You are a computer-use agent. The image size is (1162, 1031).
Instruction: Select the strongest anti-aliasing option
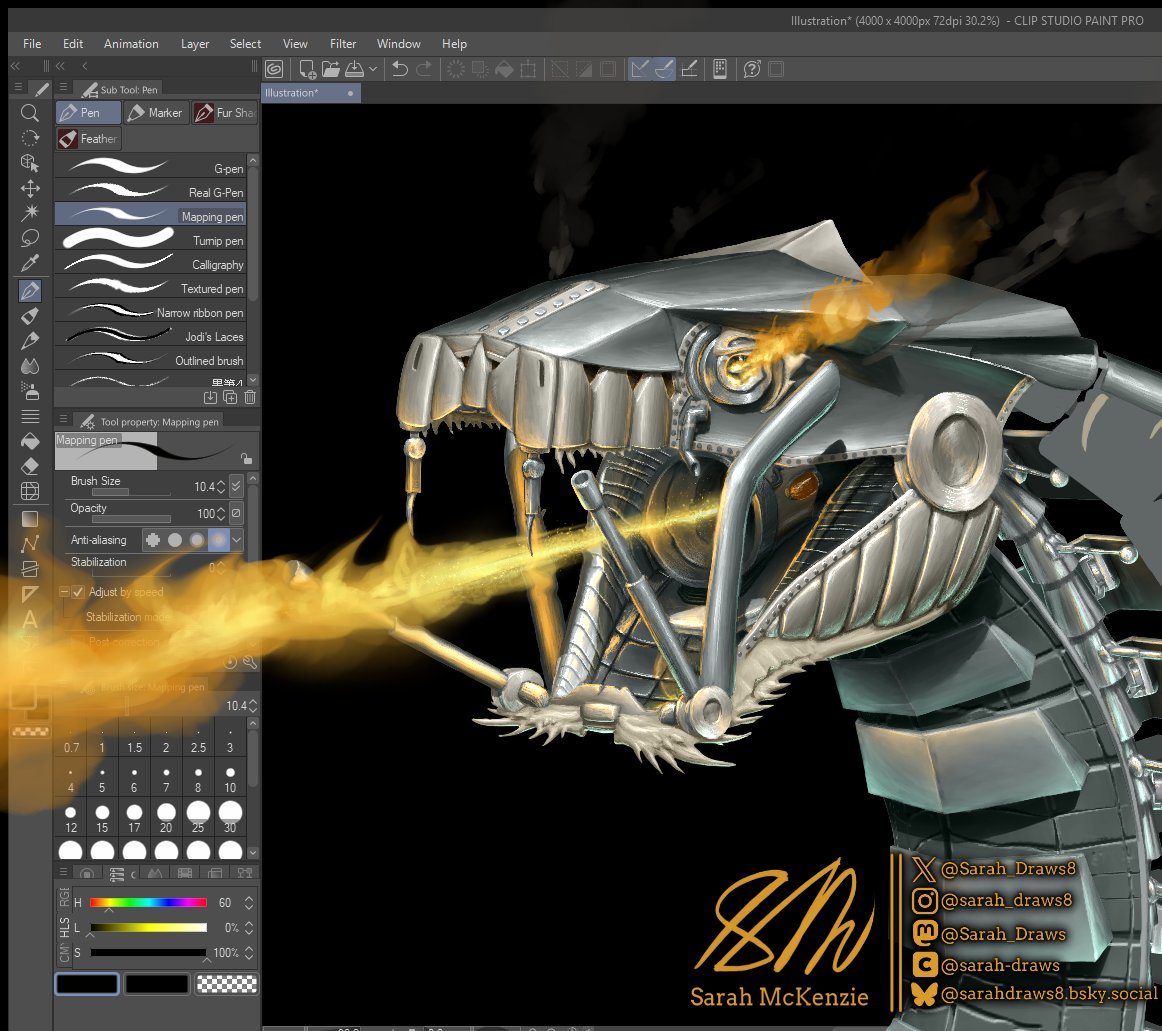pos(218,540)
